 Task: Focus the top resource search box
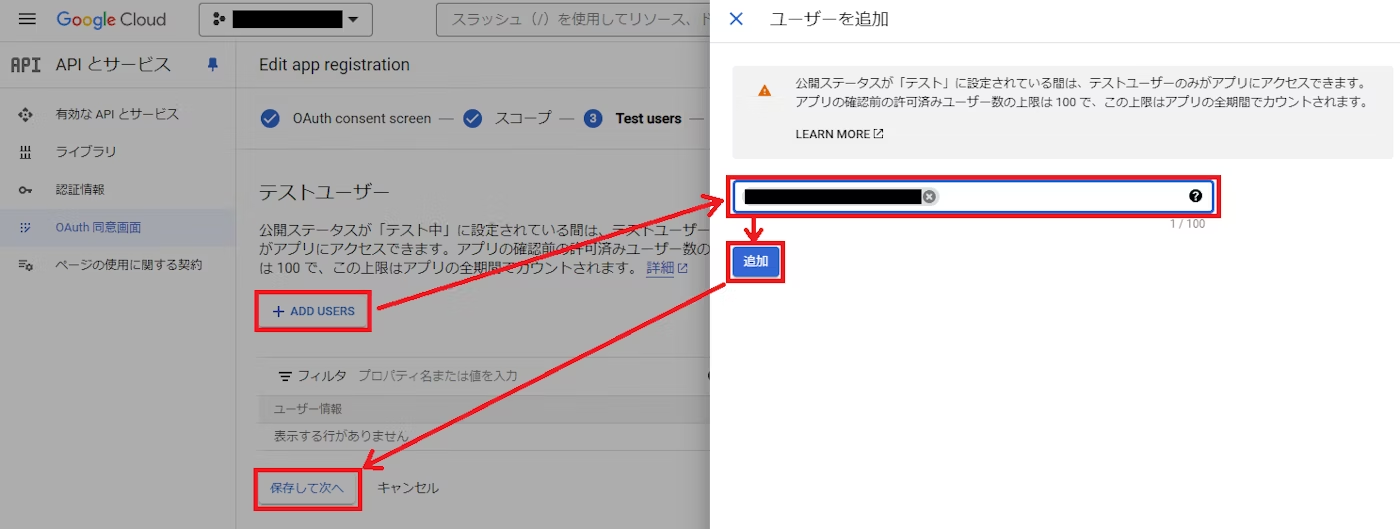[573, 20]
